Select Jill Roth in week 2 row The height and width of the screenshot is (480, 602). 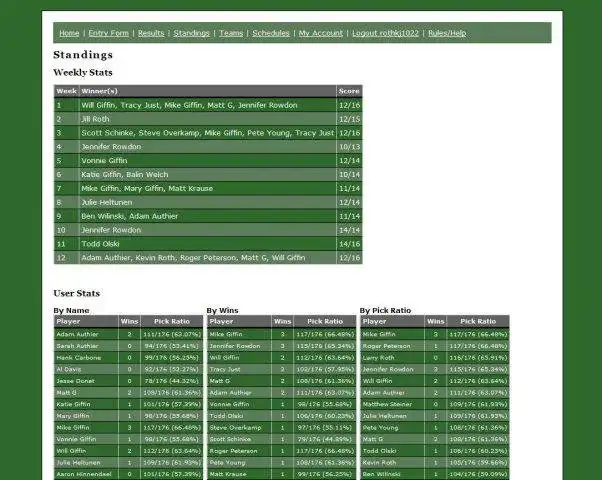(x=95, y=119)
